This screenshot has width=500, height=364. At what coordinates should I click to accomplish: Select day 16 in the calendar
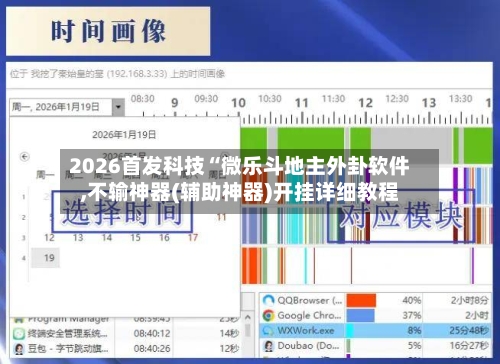[x=164, y=238]
